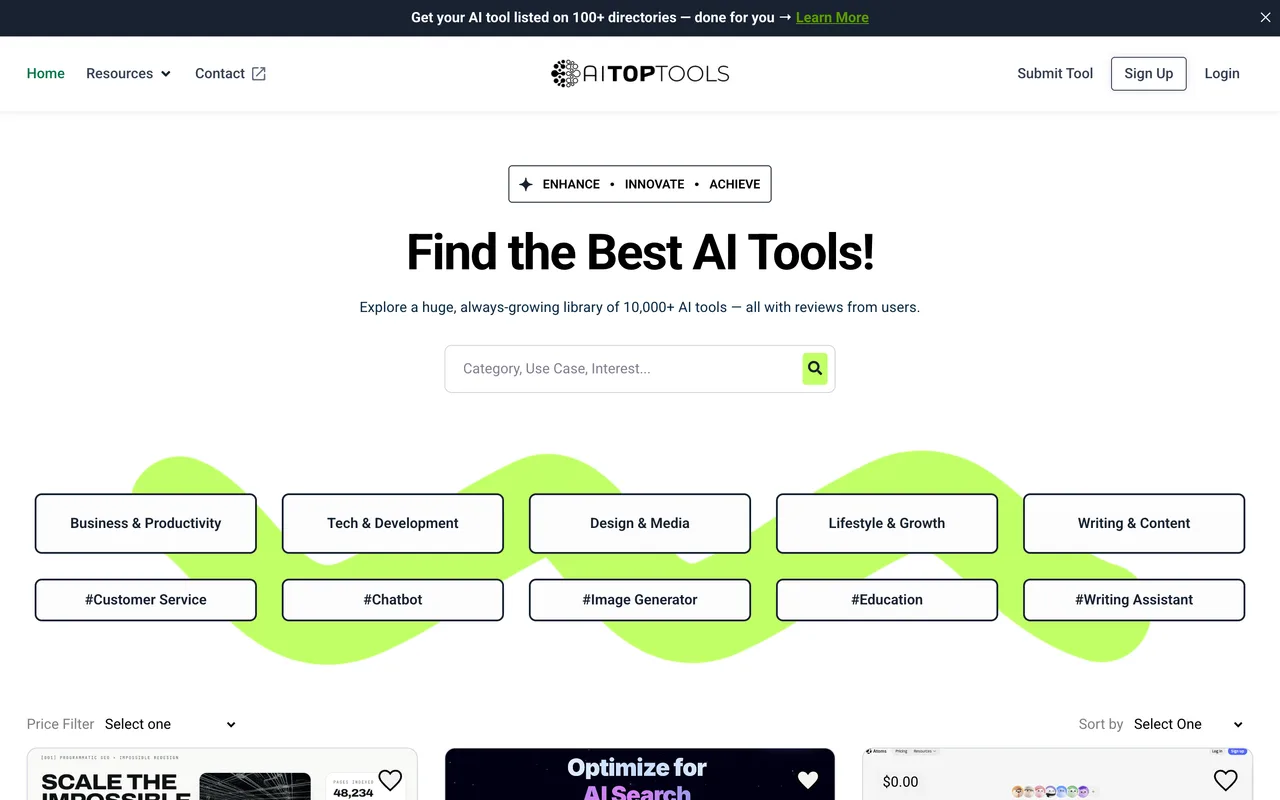
Task: Click the AI Top Tools logo
Action: [640, 73]
